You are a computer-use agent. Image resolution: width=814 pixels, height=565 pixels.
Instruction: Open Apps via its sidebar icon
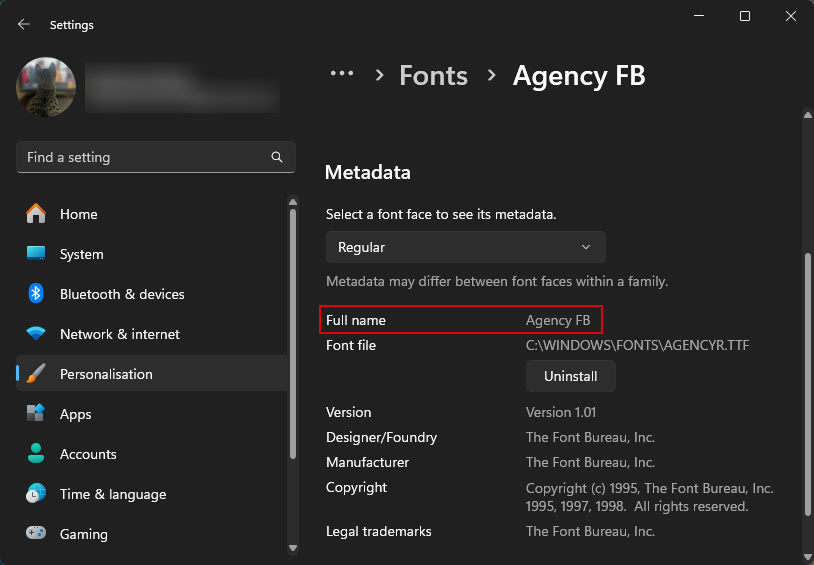click(36, 414)
